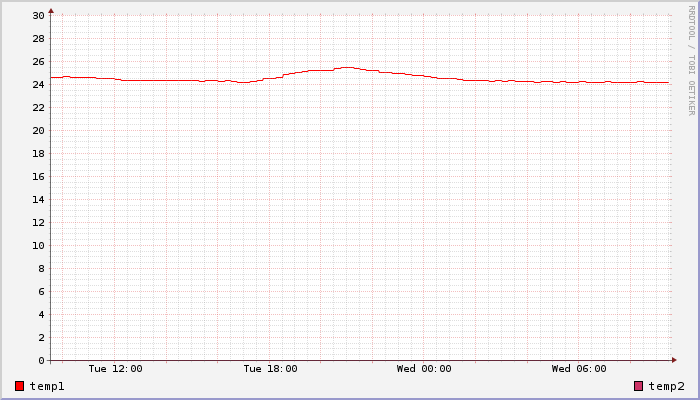Click the 16 label on the y-axis
This screenshot has height=400, width=700.
38,177
